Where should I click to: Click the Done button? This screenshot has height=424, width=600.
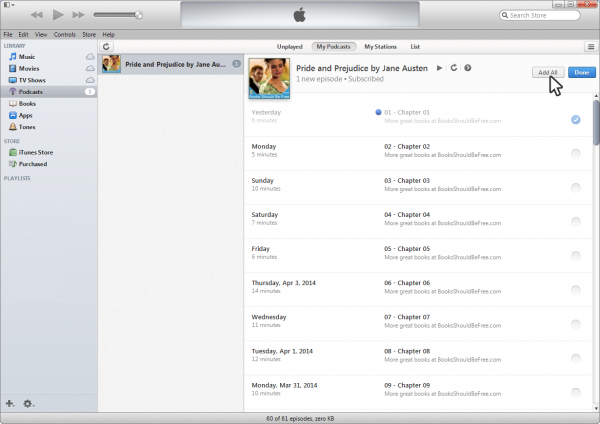coord(582,72)
